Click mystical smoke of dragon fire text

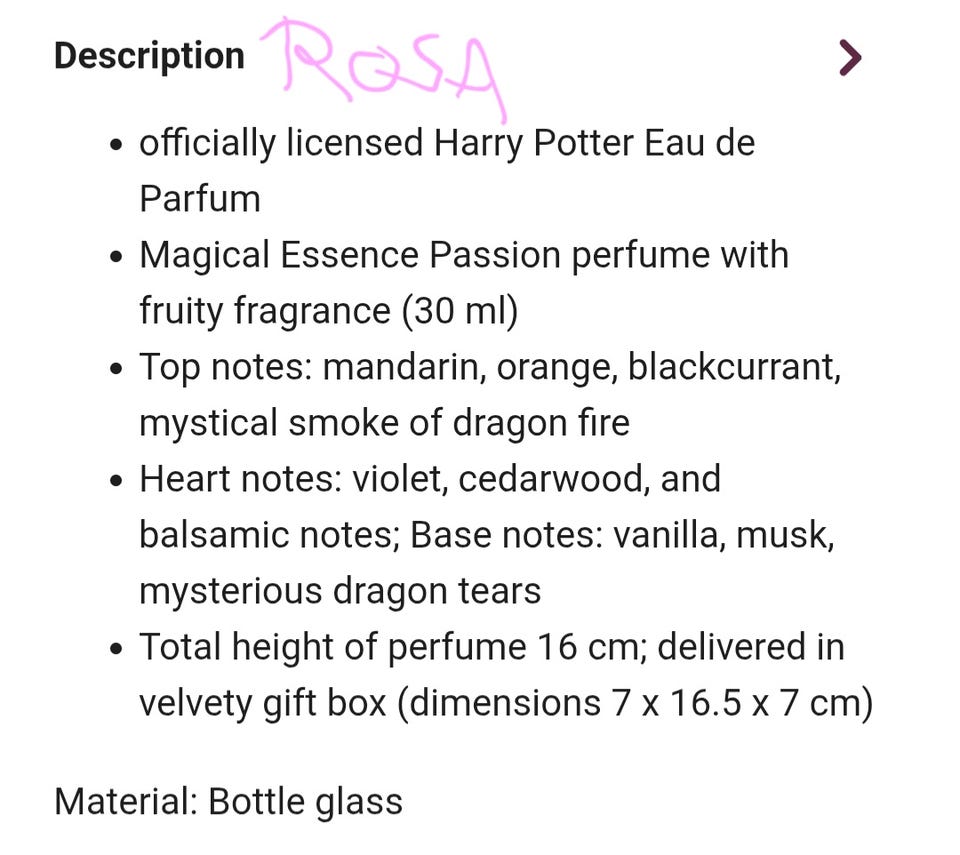[384, 423]
